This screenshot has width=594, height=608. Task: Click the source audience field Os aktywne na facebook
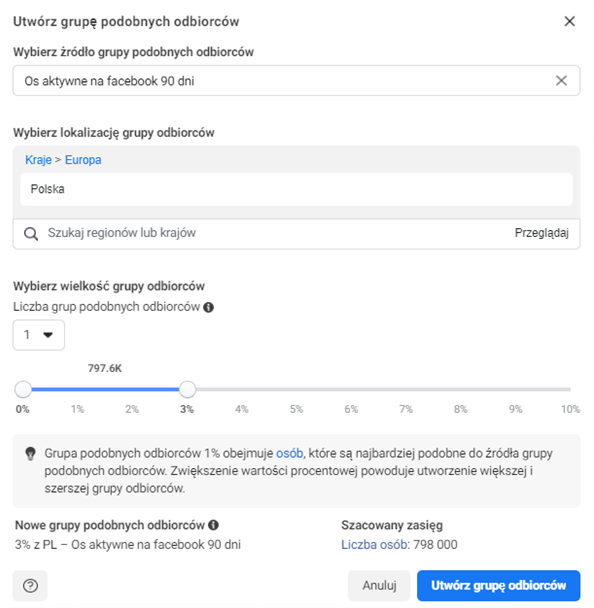click(x=296, y=81)
